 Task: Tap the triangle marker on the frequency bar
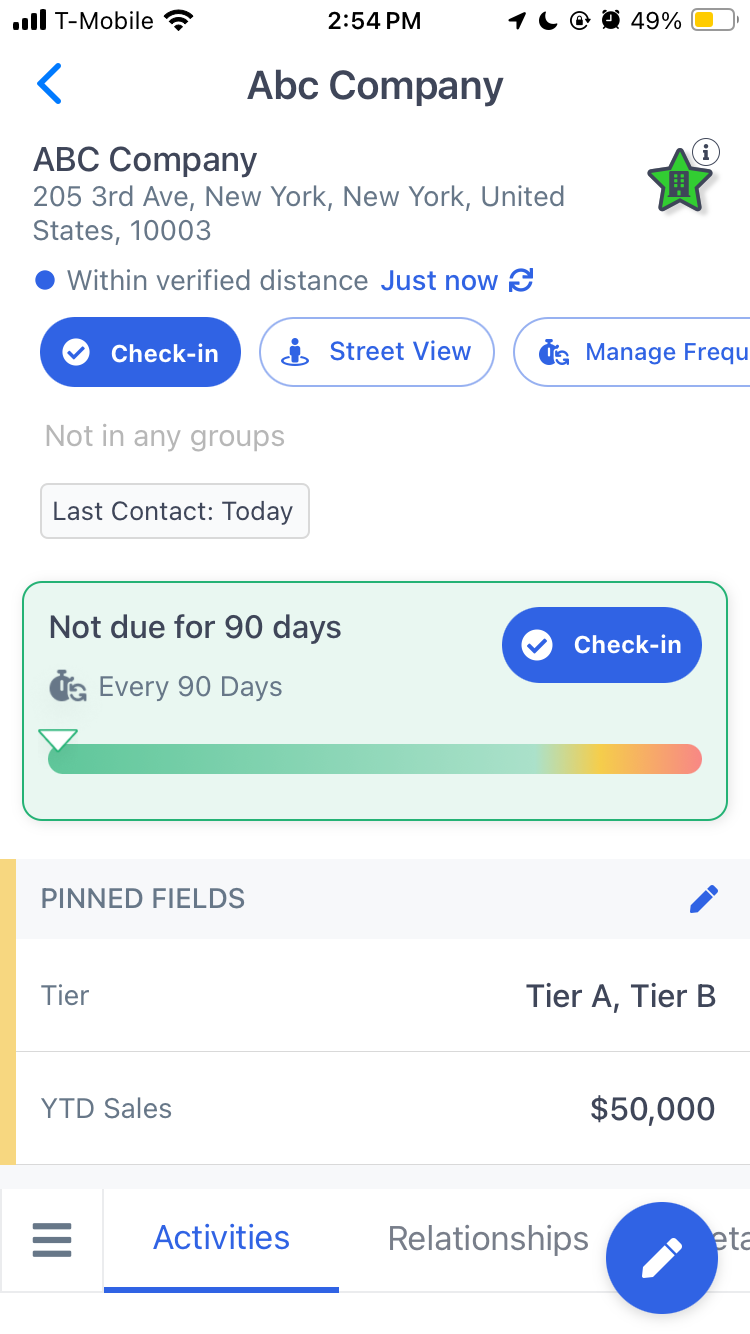tap(58, 740)
